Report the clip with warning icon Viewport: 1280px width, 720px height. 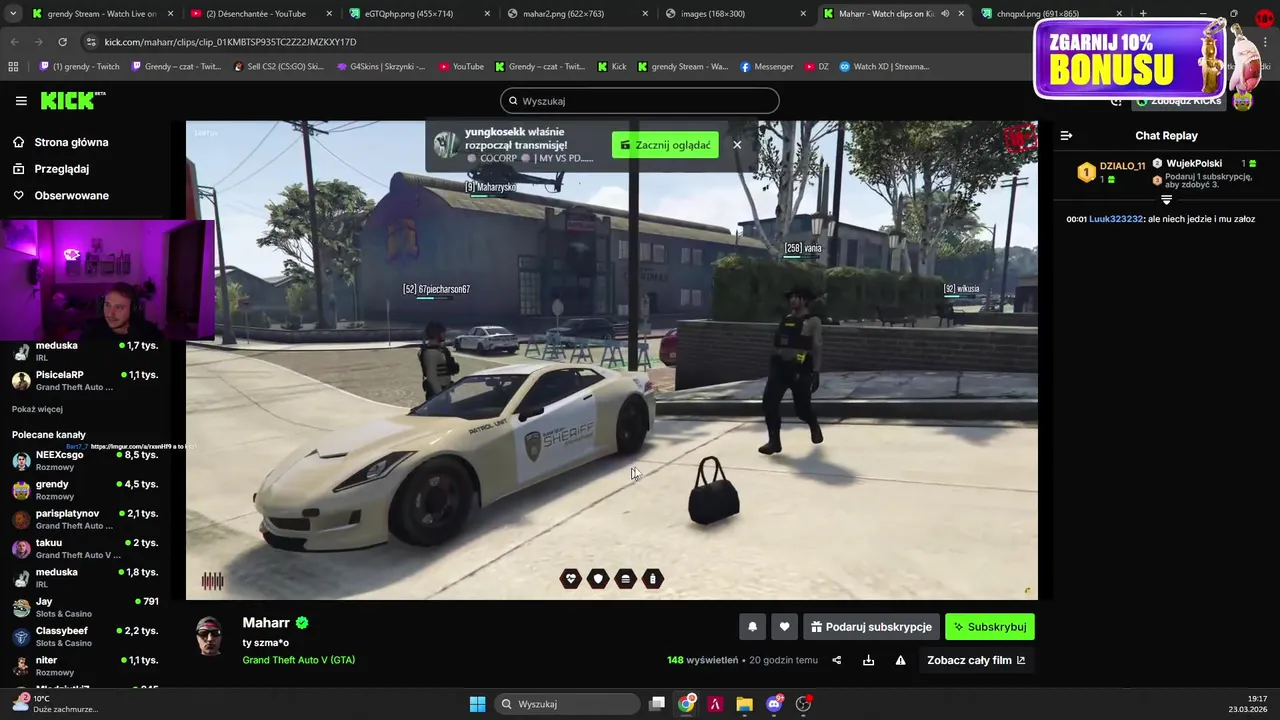[x=900, y=660]
